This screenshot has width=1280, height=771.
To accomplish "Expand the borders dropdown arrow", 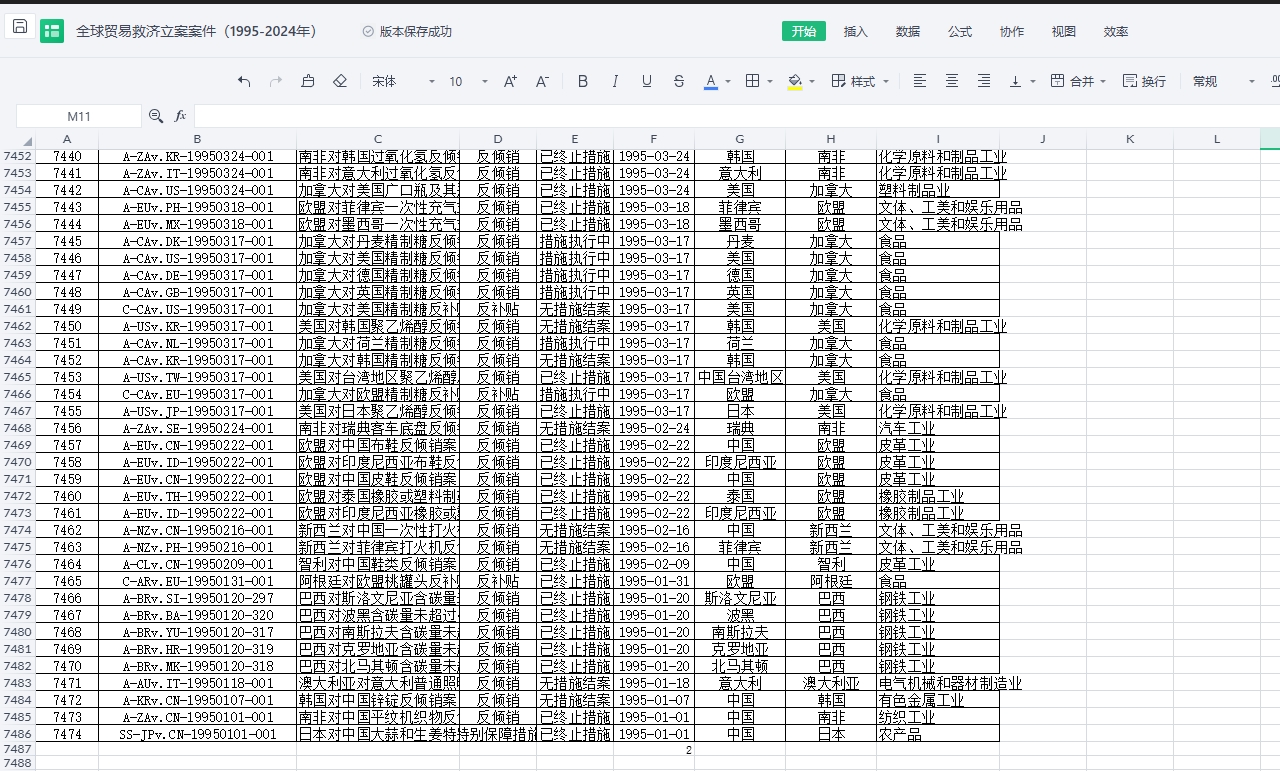I will (x=769, y=81).
